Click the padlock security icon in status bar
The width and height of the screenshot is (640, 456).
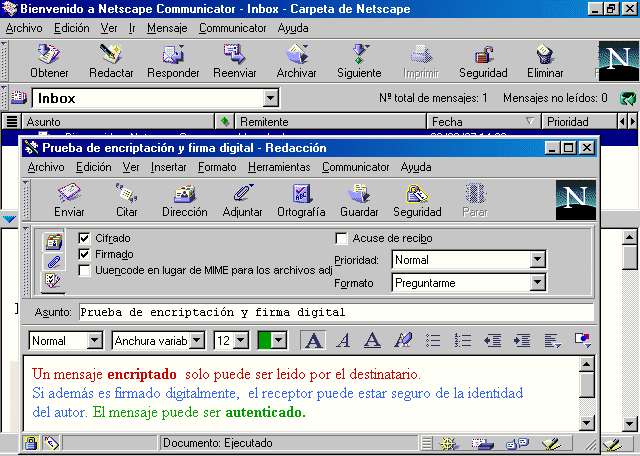[x=31, y=443]
